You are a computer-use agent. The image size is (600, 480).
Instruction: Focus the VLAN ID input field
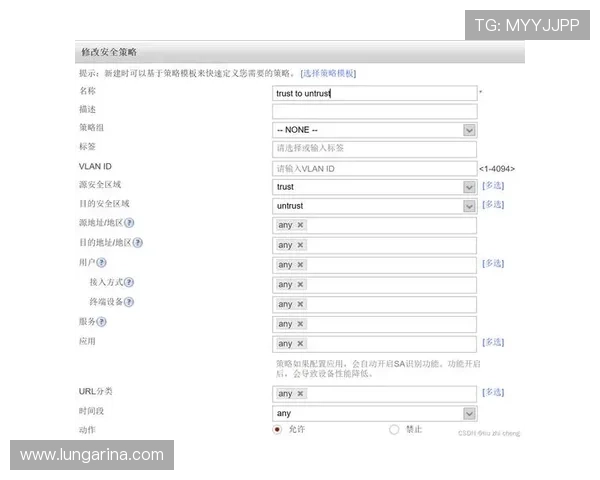(375, 169)
